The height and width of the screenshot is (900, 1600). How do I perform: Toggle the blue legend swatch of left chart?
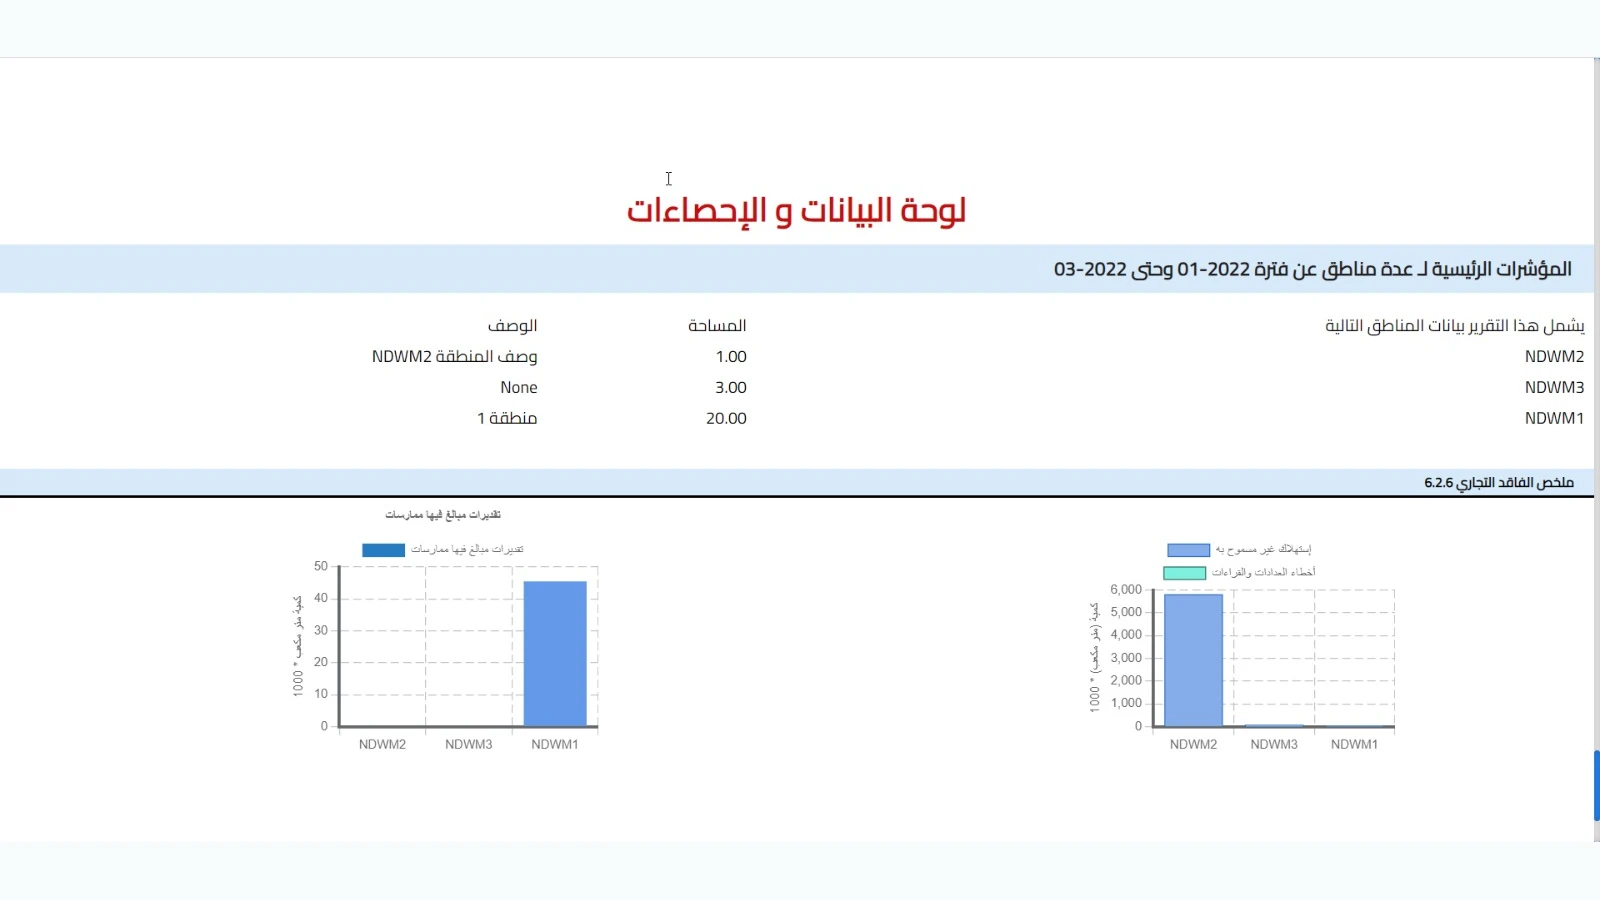coord(383,550)
